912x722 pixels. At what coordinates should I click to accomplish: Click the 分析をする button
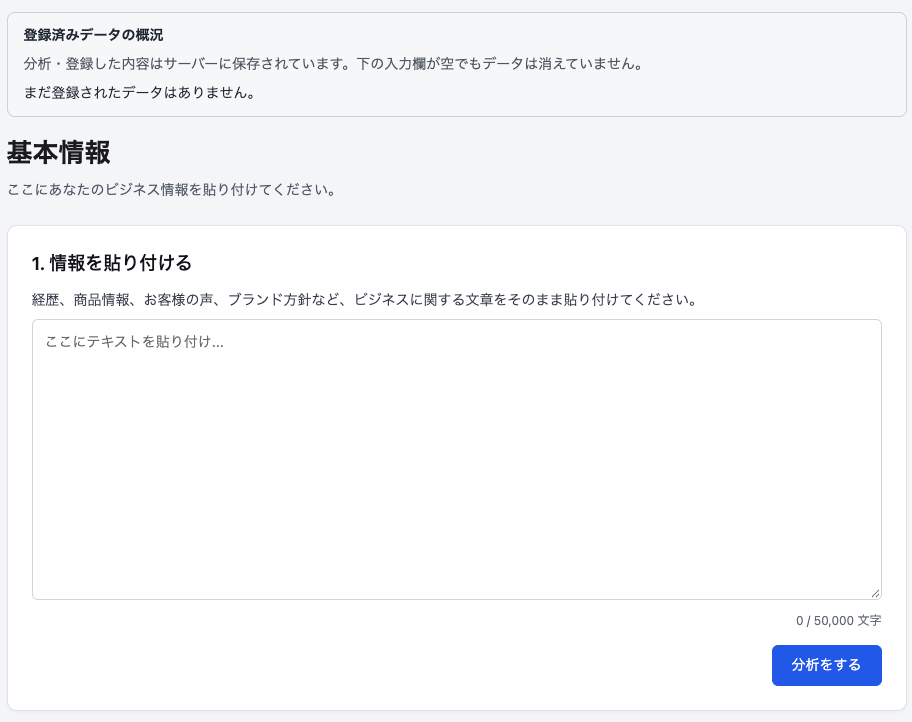pos(826,665)
